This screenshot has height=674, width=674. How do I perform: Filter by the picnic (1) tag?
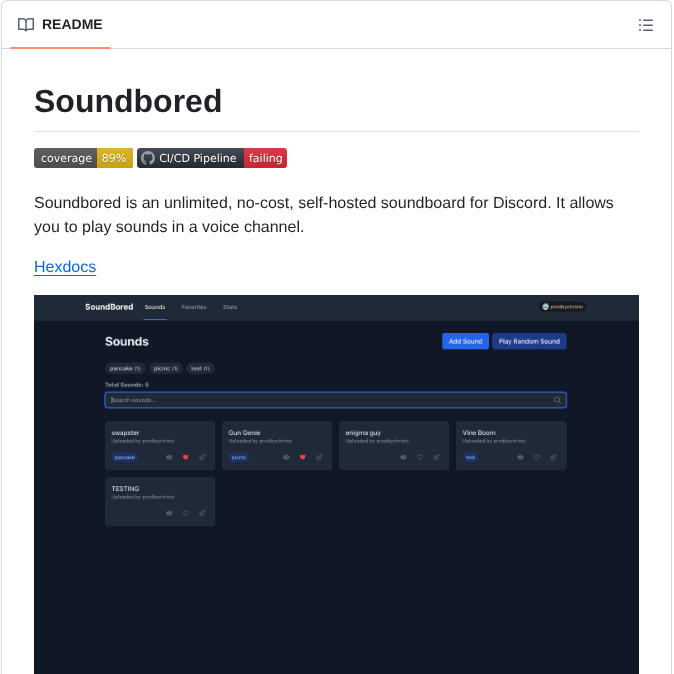[166, 368]
